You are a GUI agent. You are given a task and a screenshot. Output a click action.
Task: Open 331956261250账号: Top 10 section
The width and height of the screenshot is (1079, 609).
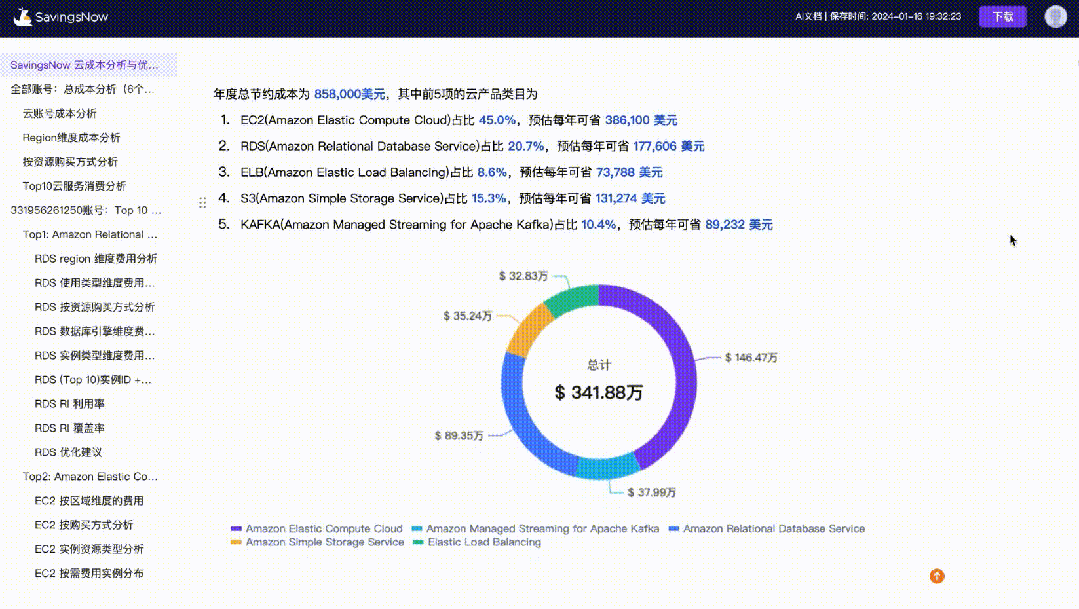coord(86,210)
